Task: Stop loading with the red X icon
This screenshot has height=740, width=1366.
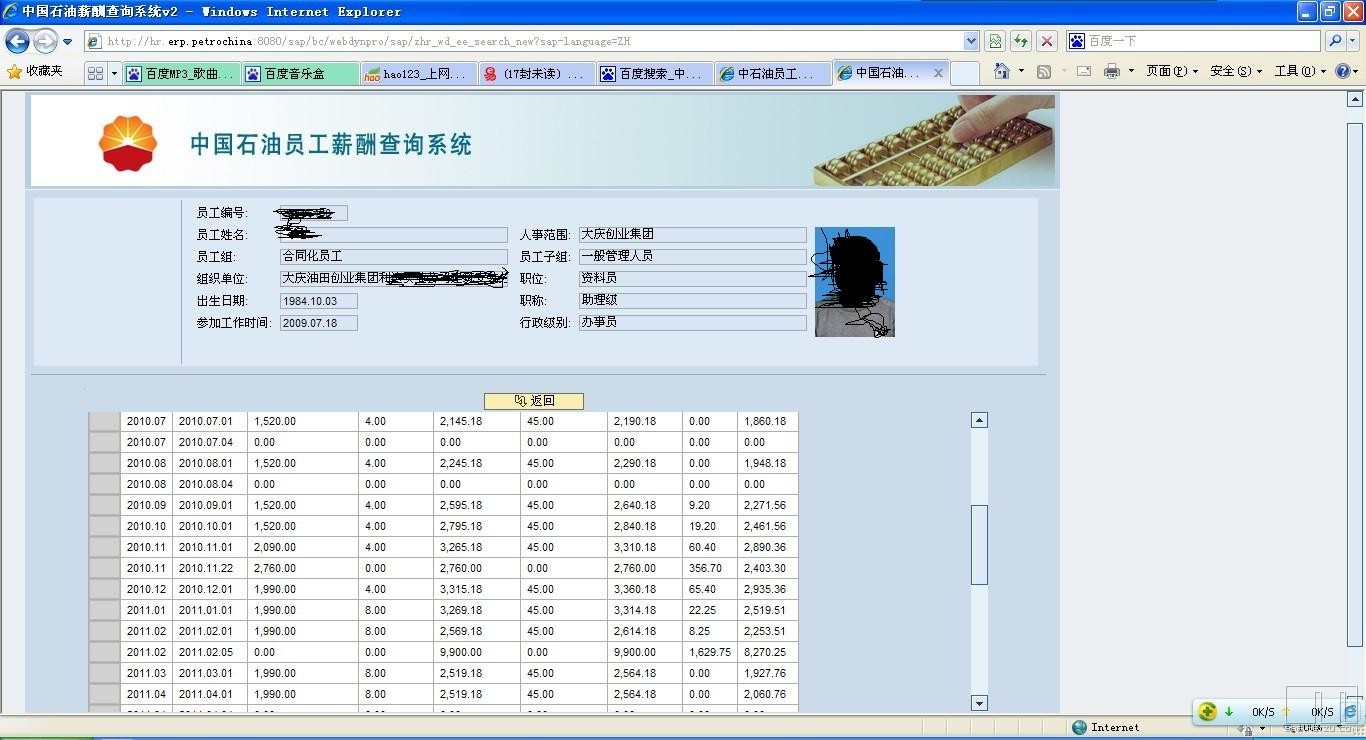Action: [1047, 41]
